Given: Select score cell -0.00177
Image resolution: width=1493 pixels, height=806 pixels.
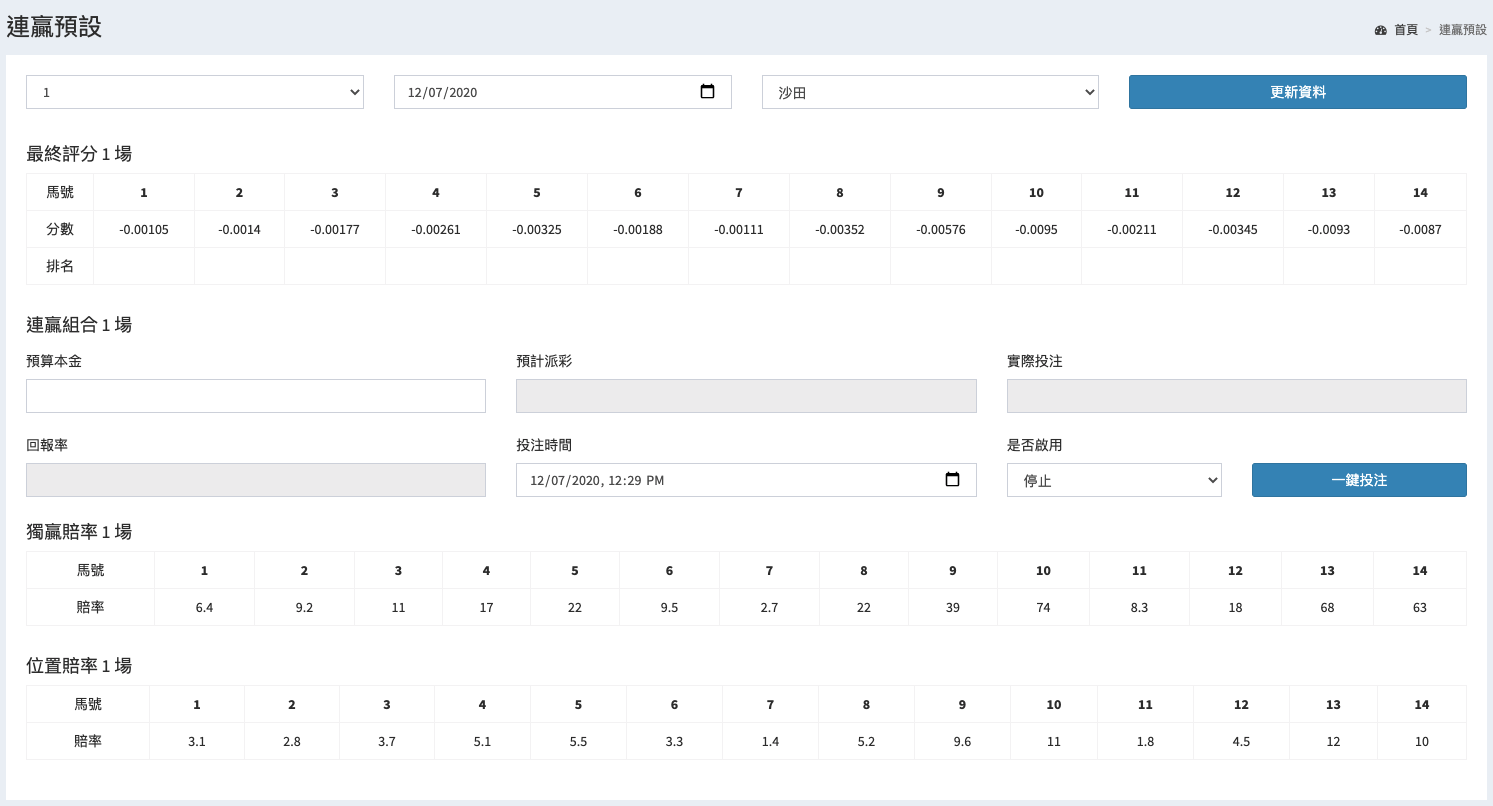Looking at the screenshot, I should point(335,229).
